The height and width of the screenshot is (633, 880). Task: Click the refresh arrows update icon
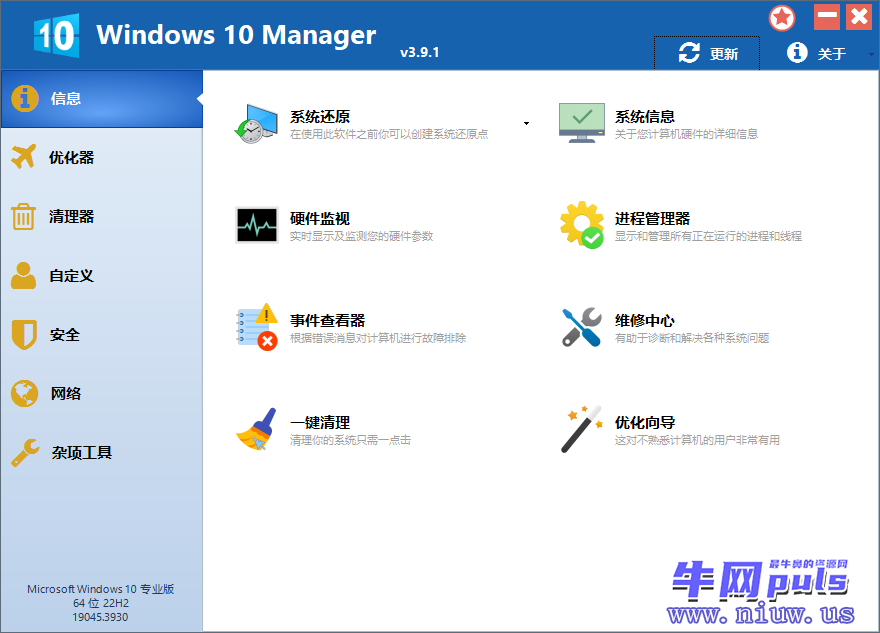click(689, 53)
